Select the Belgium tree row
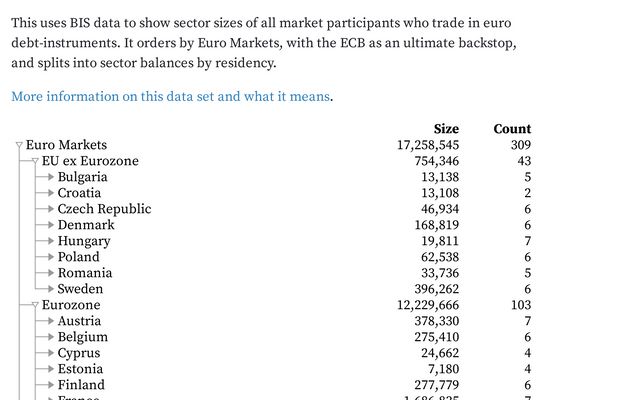This screenshot has height=400, width=640. click(82, 337)
